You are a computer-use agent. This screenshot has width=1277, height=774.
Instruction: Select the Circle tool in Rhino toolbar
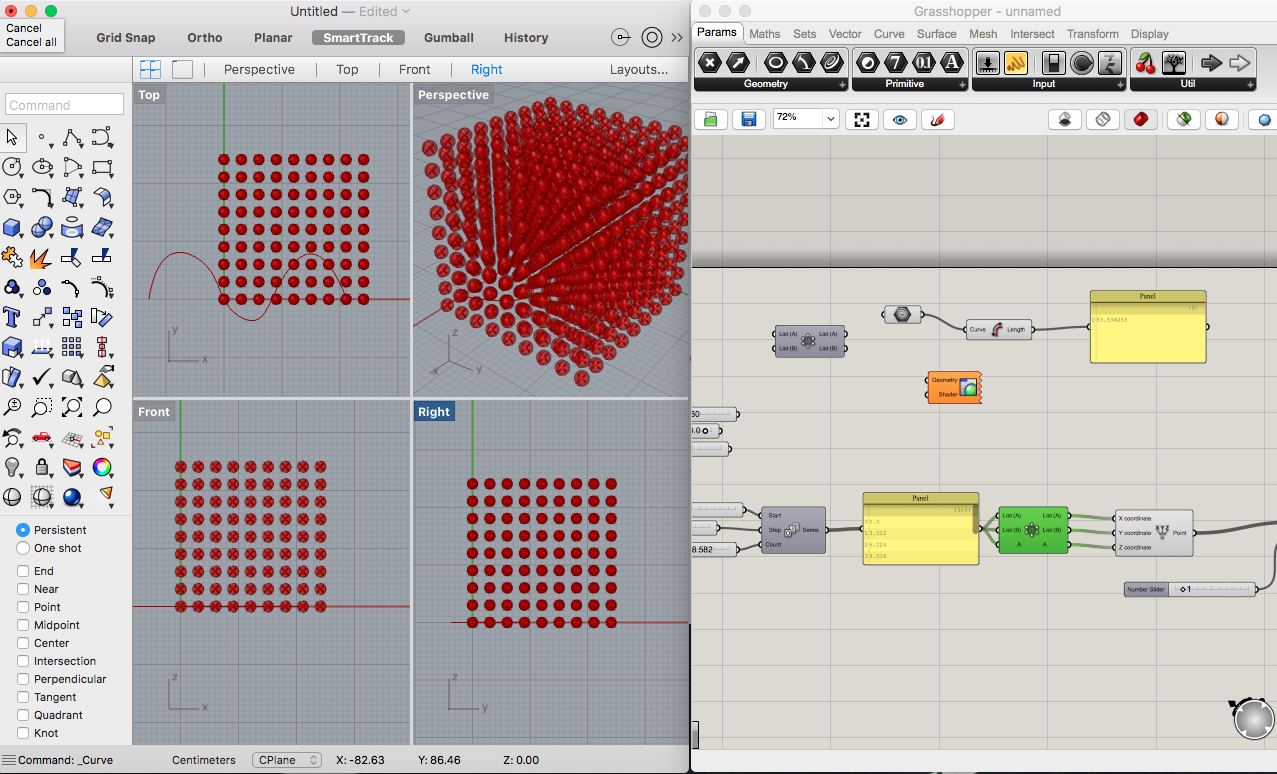(x=12, y=167)
